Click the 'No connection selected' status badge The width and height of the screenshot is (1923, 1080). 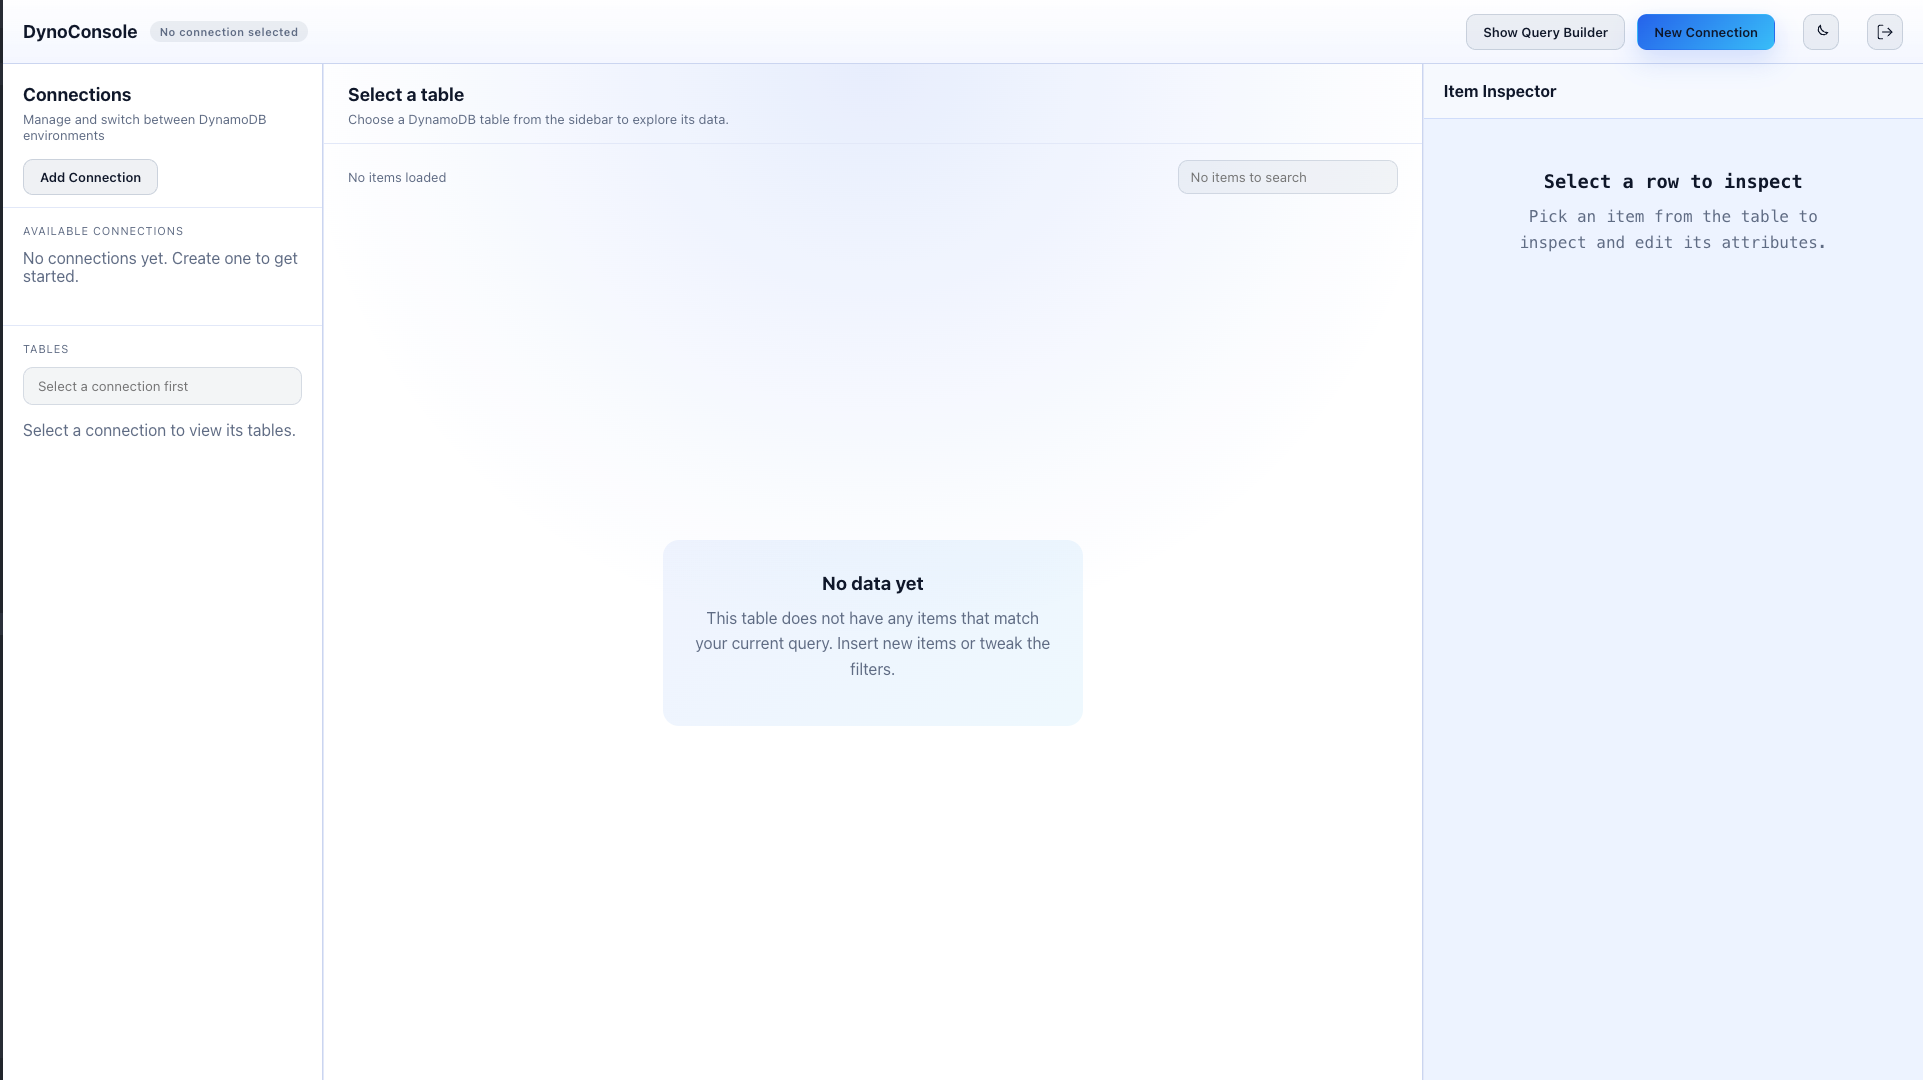[228, 32]
